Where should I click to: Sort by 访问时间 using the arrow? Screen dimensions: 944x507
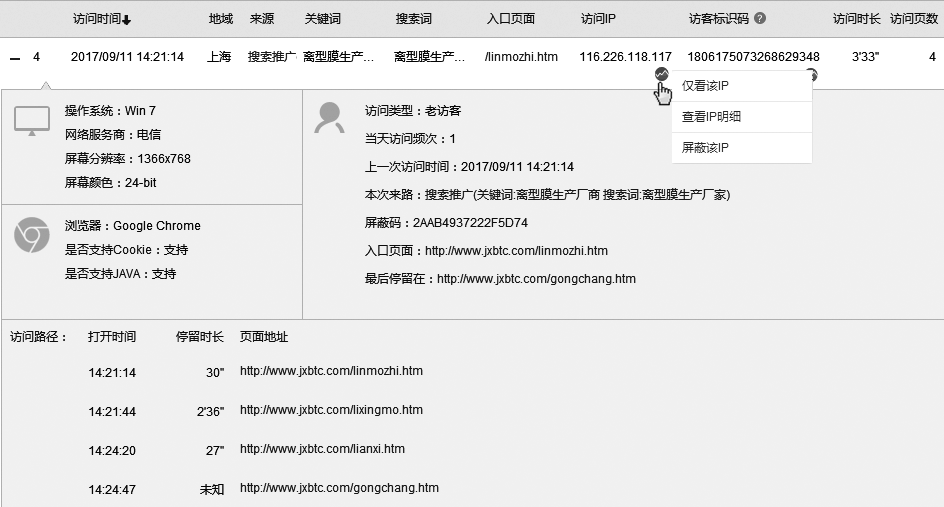[126, 19]
